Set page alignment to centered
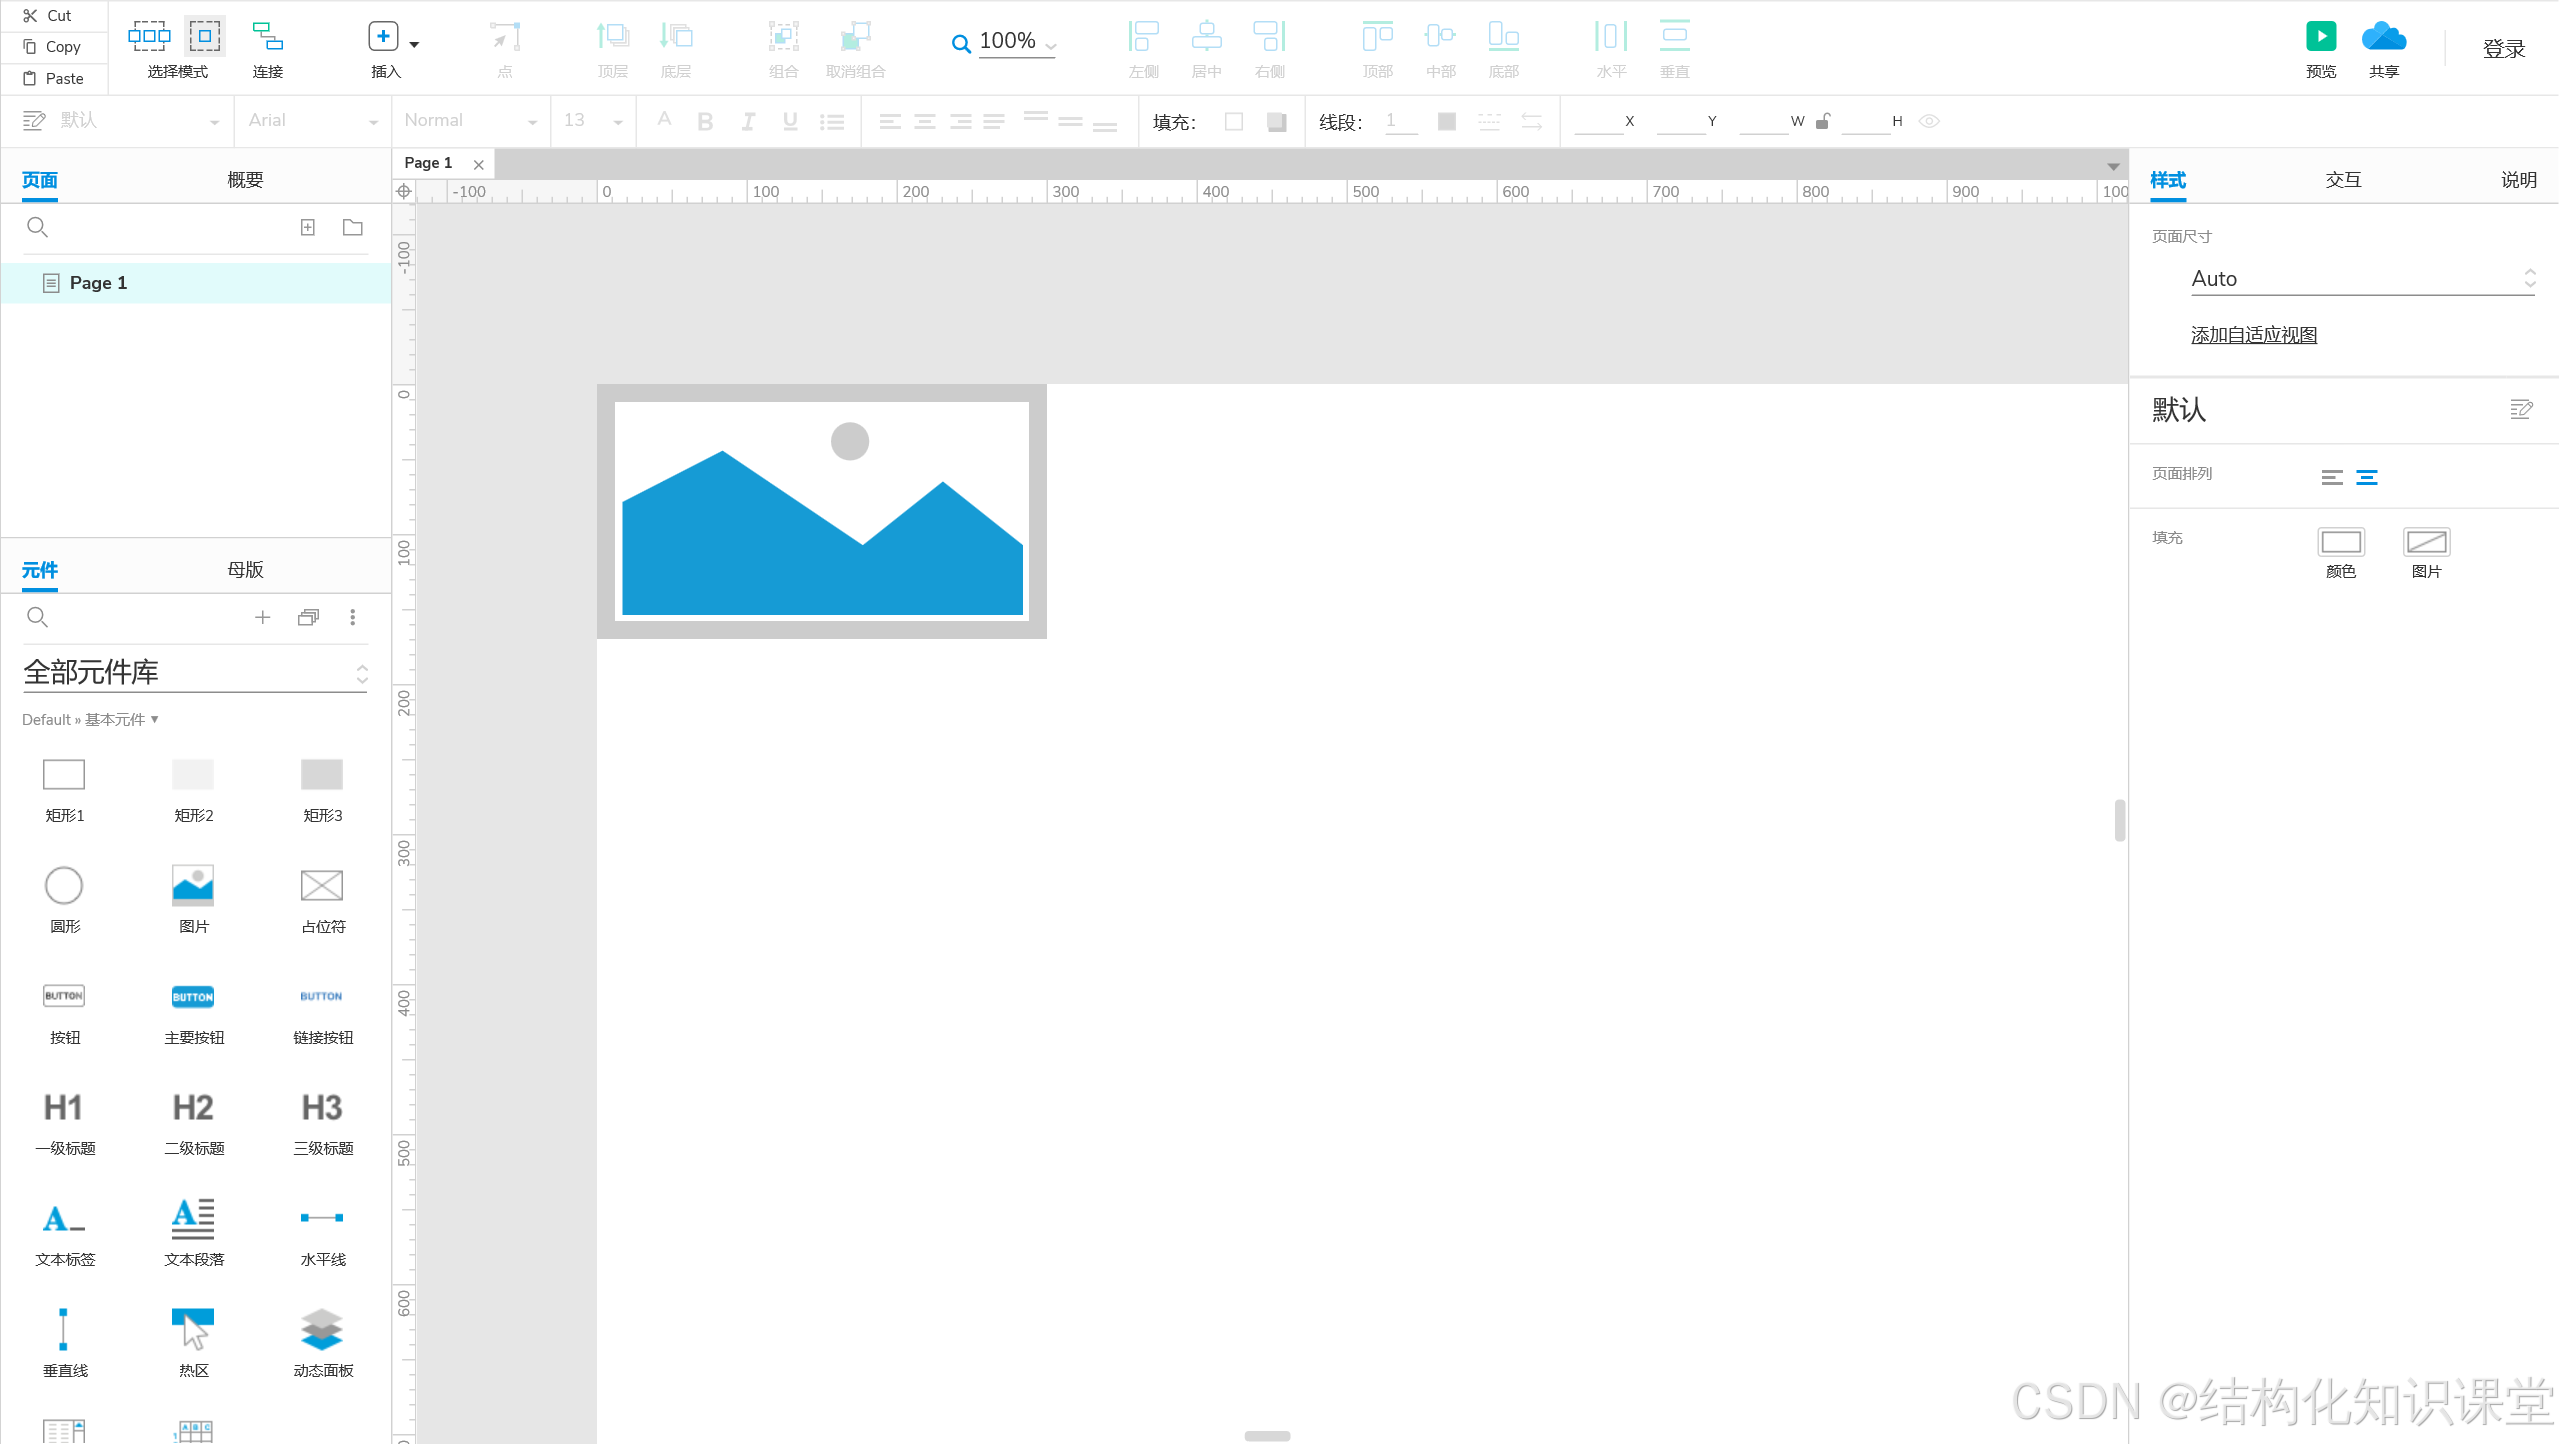 [2366, 477]
